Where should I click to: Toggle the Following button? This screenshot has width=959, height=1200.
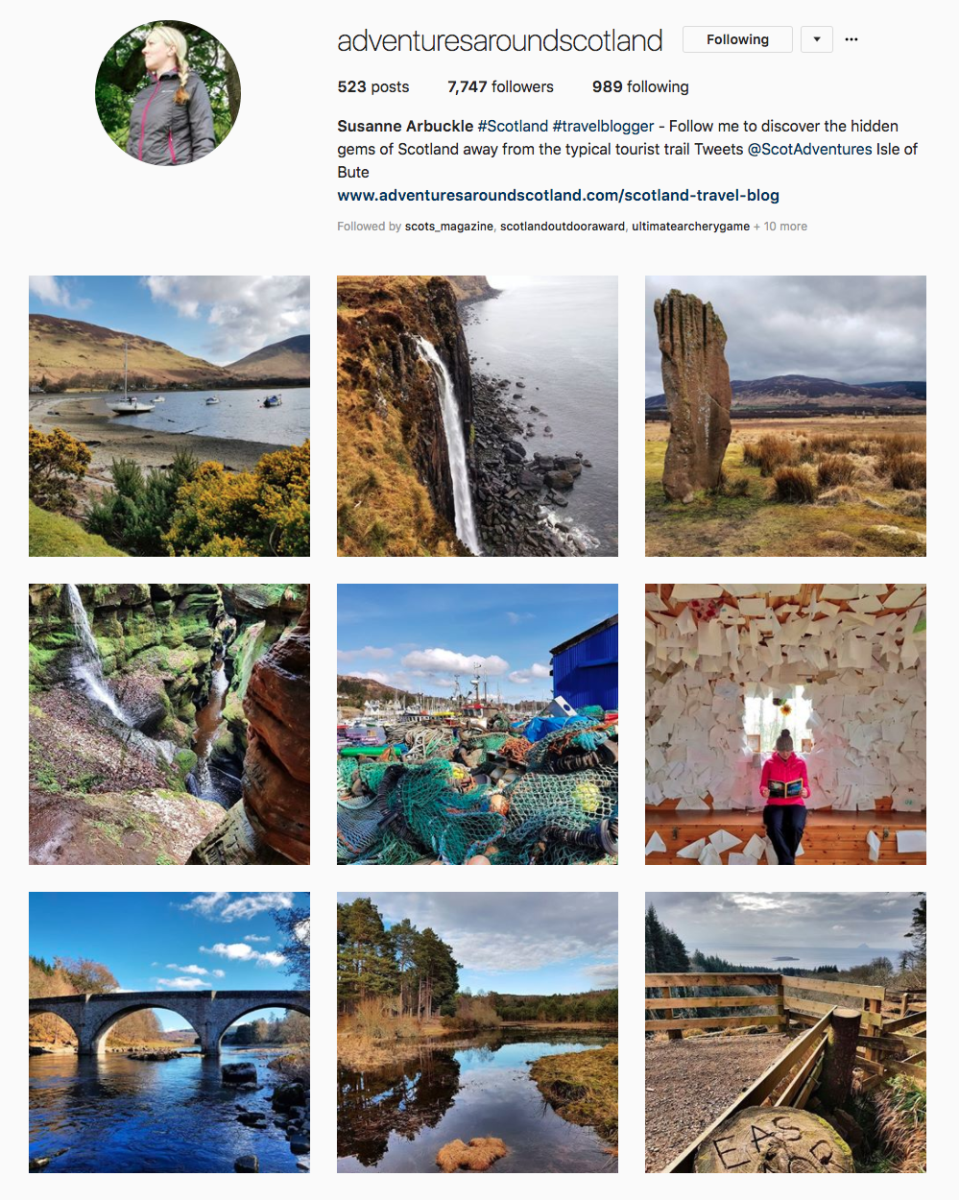point(737,40)
